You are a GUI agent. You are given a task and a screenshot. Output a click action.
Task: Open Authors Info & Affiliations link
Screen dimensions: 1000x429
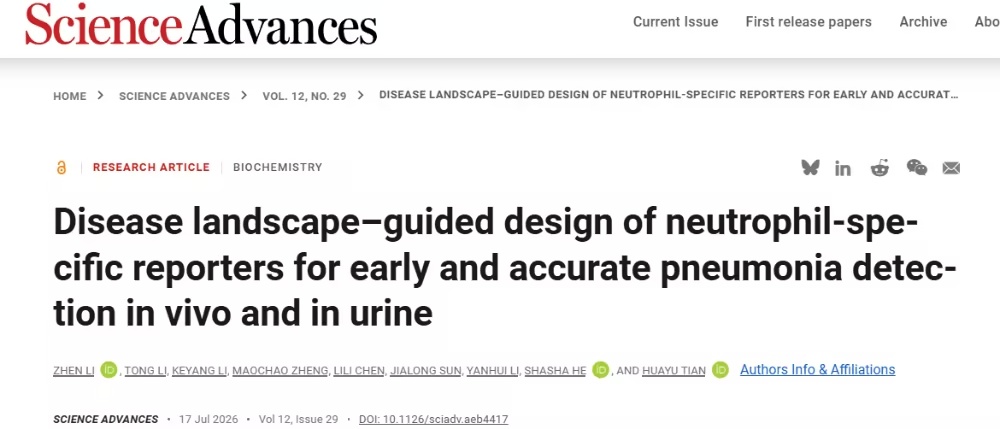pos(818,370)
